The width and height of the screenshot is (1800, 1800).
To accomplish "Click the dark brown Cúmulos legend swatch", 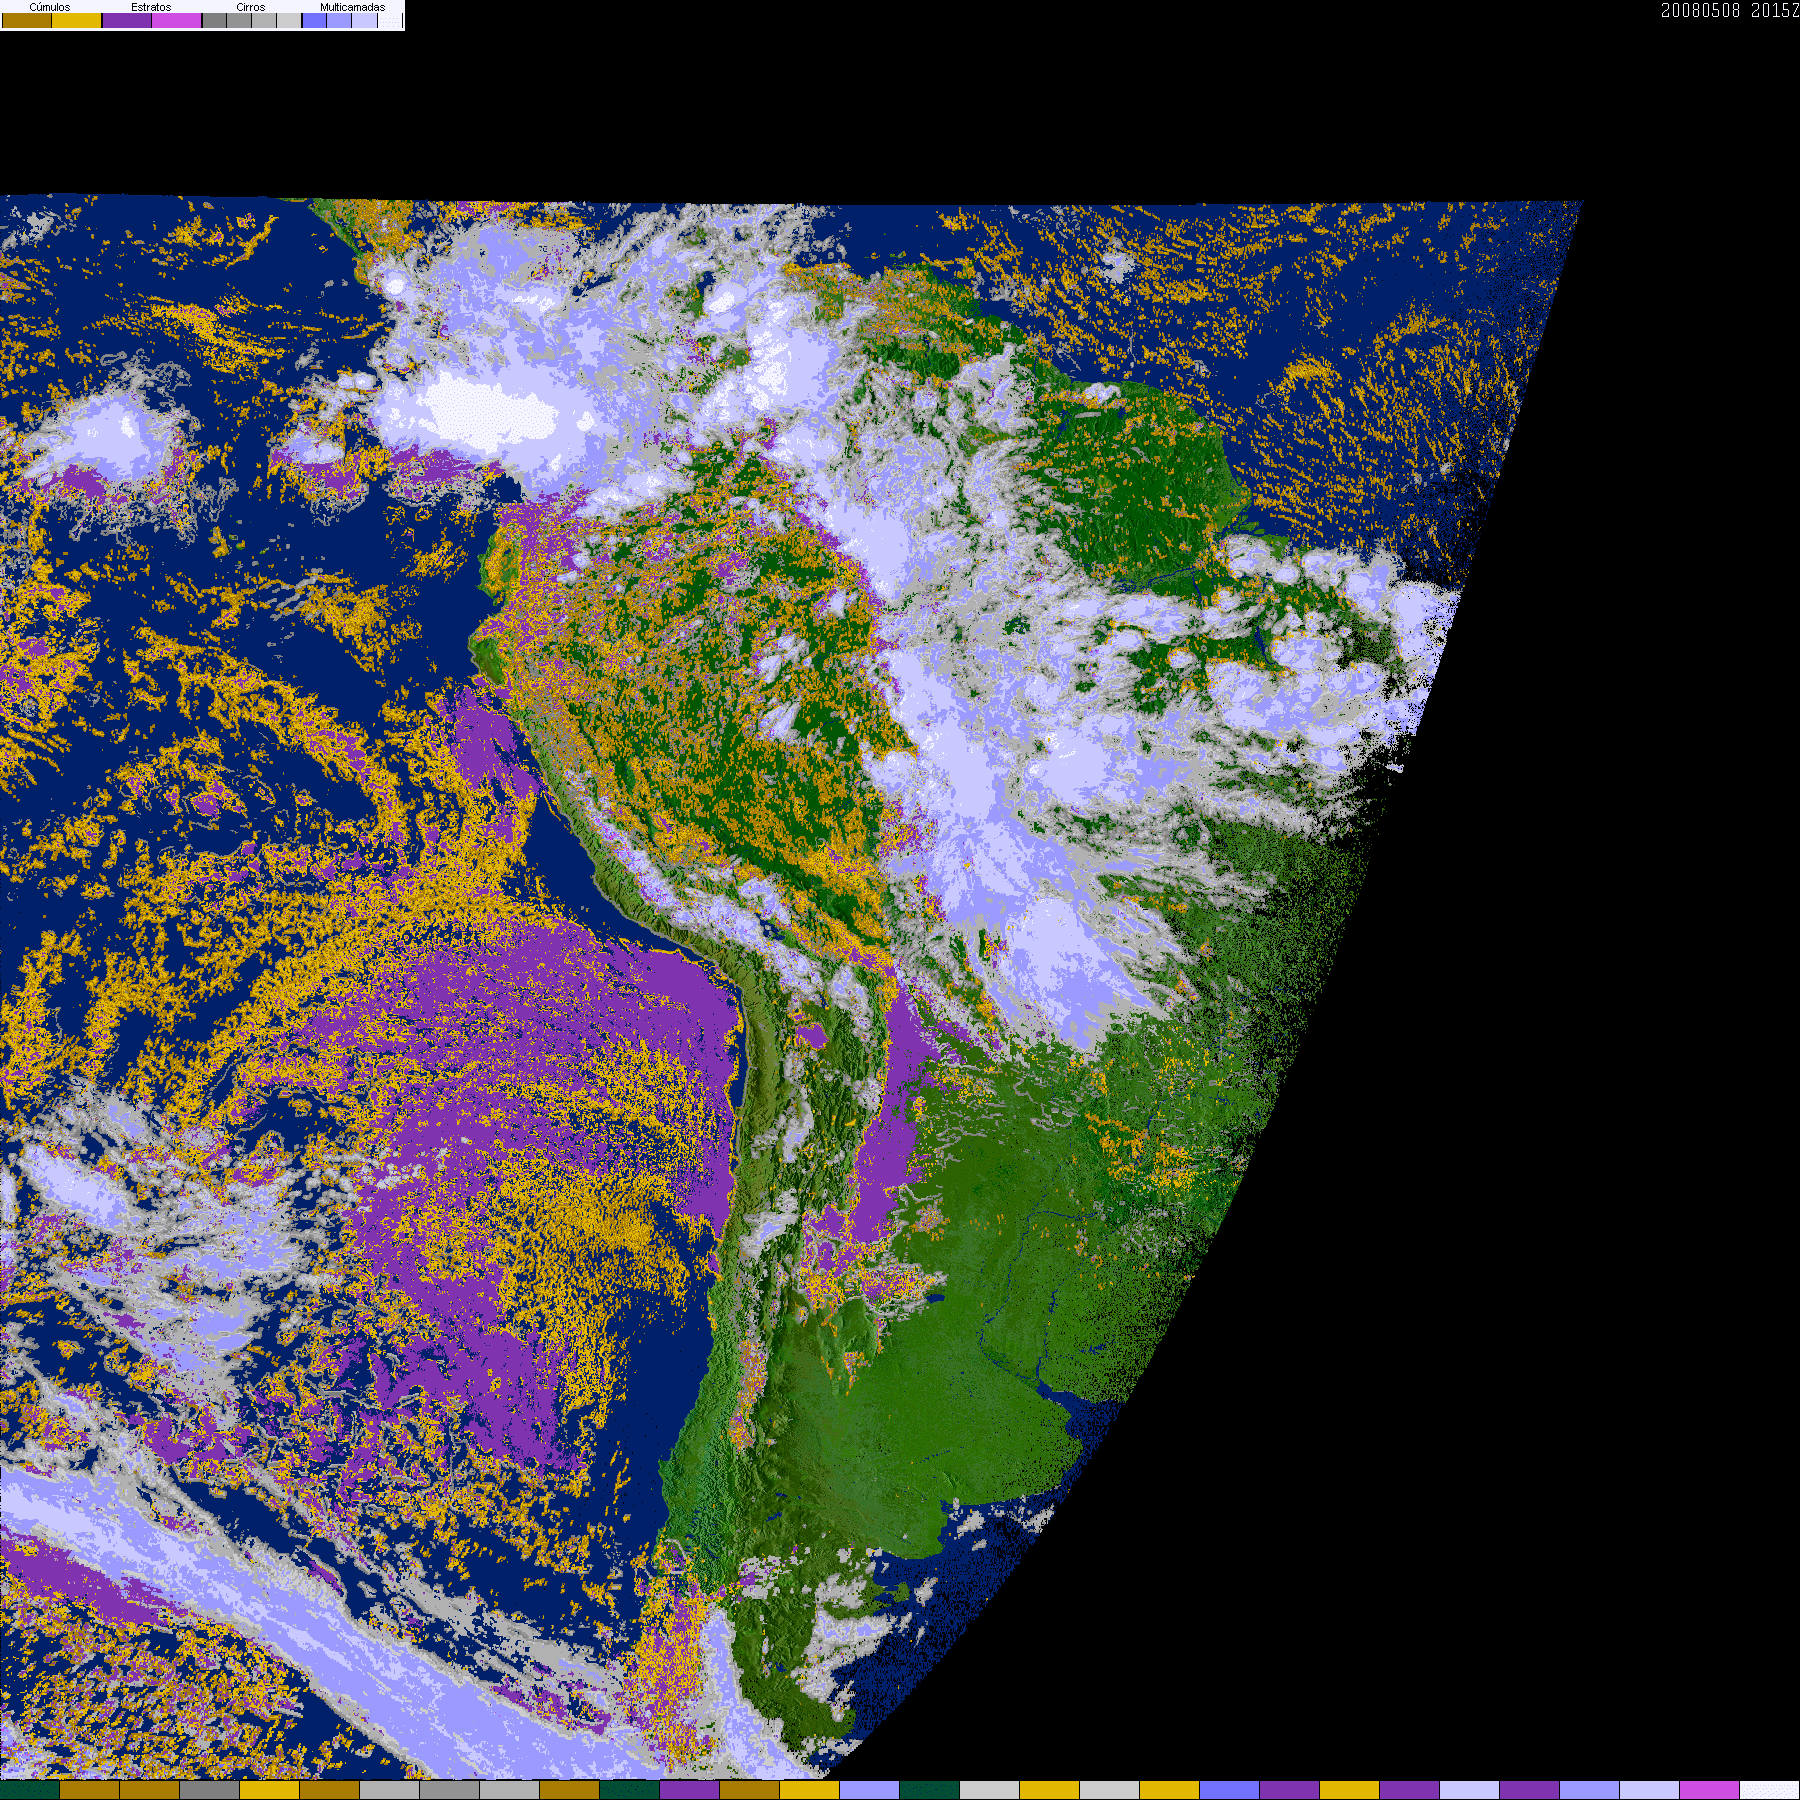I will click(x=27, y=20).
